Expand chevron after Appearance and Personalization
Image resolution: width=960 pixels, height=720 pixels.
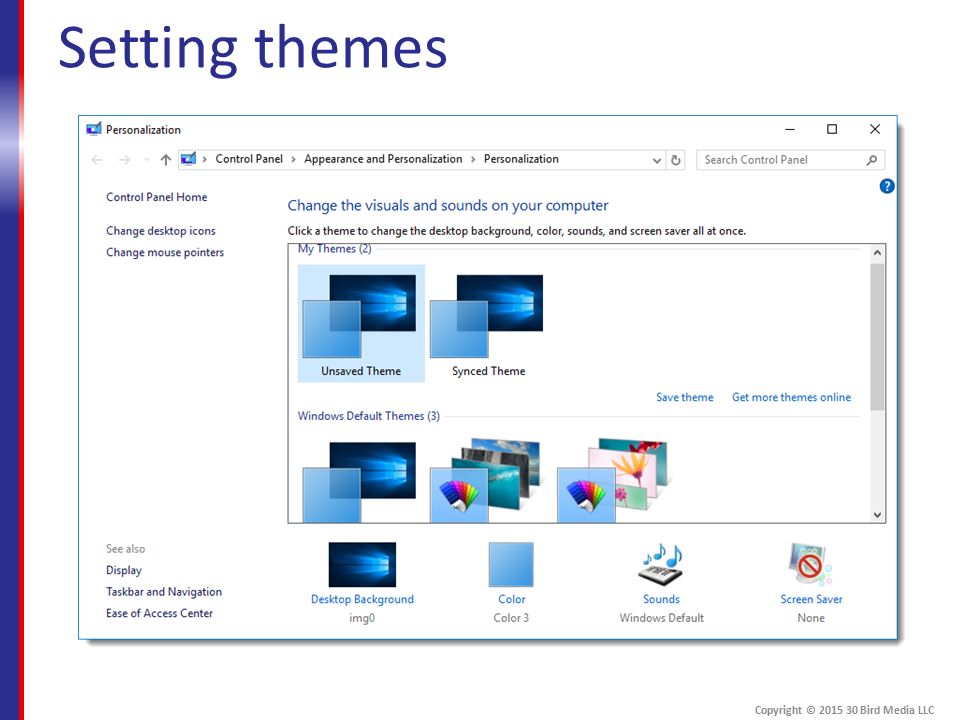[473, 160]
